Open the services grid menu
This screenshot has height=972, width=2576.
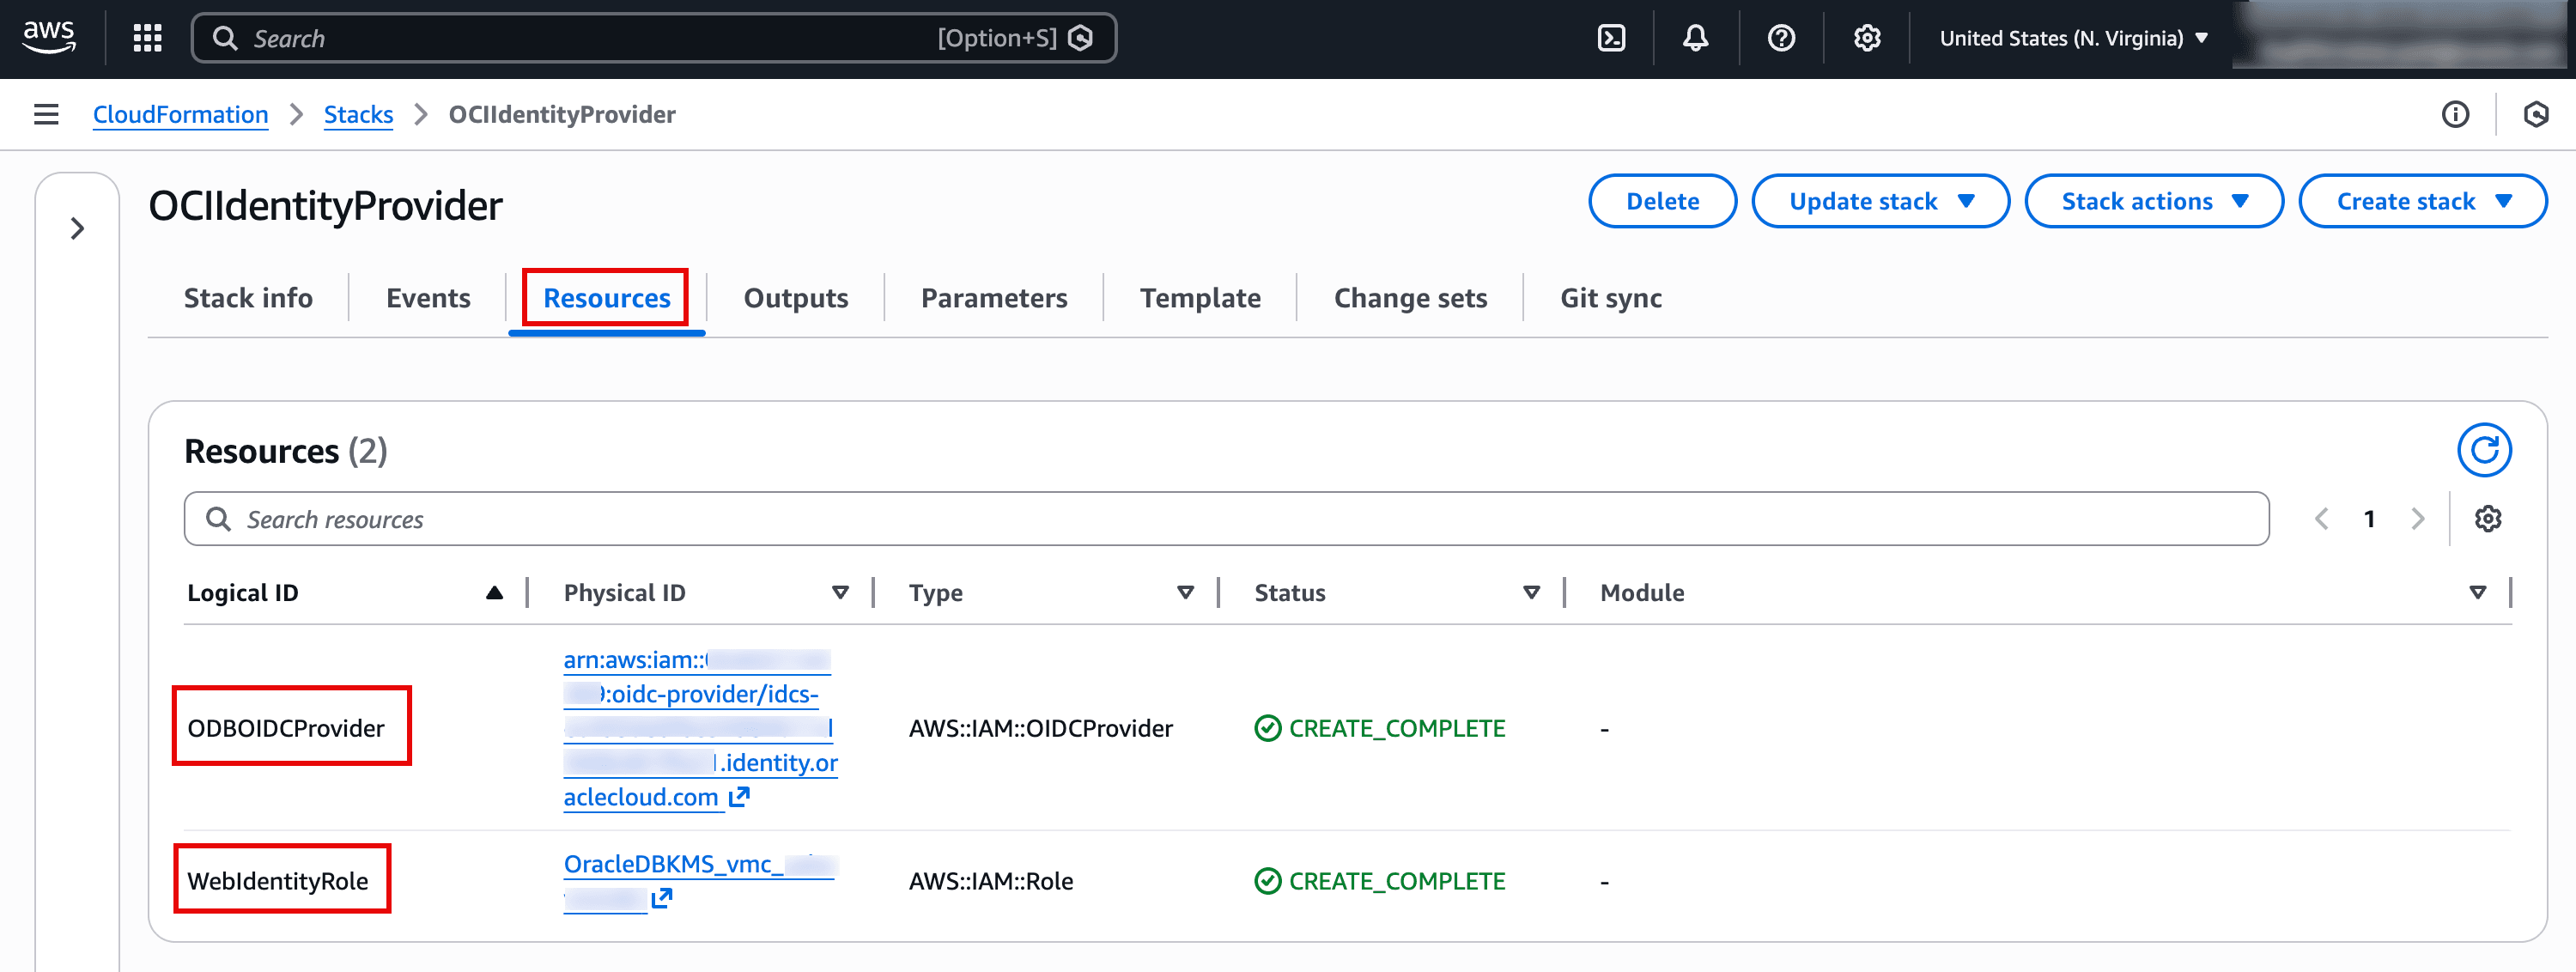tap(147, 38)
